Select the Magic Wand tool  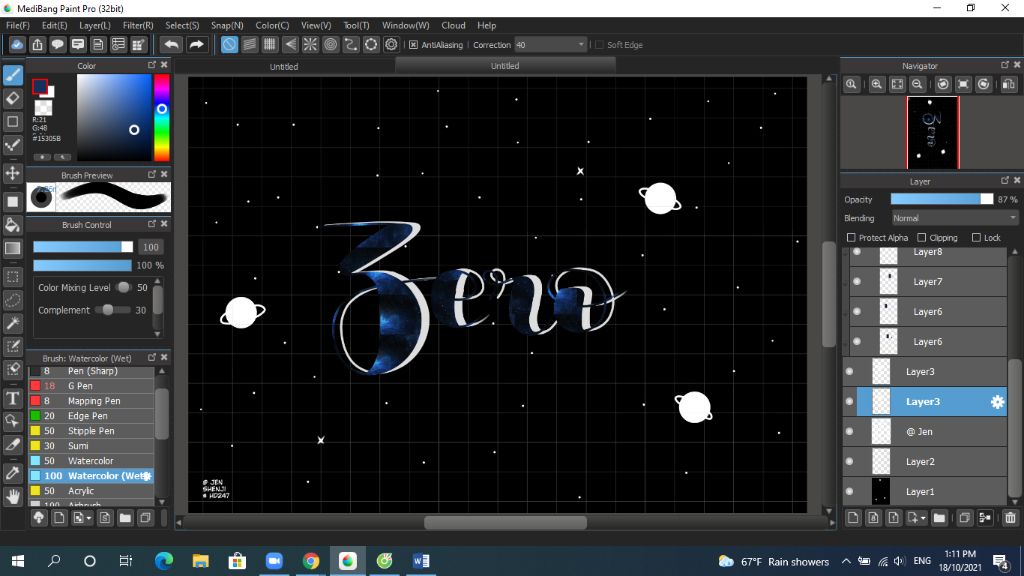13,323
